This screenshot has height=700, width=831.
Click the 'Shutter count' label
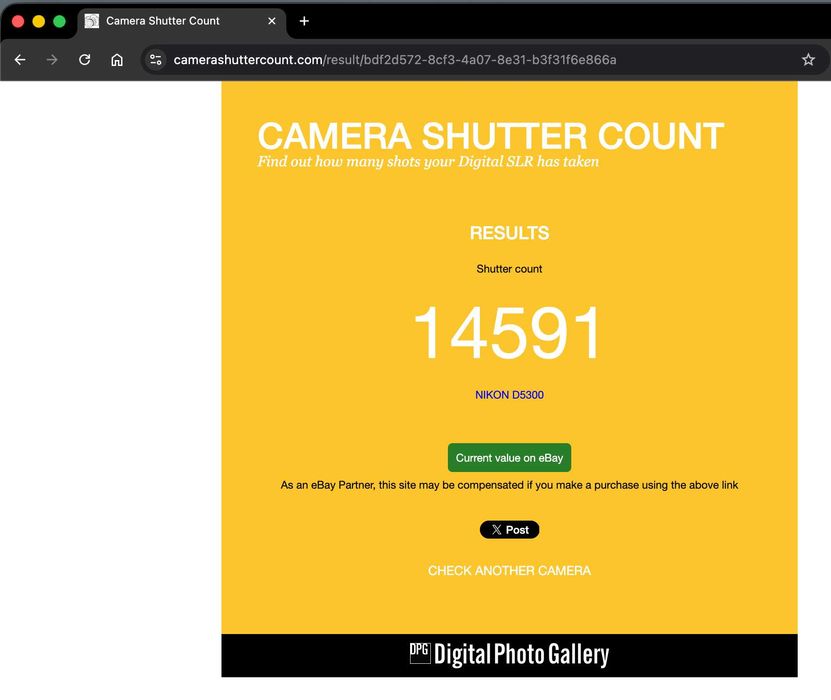tap(509, 269)
